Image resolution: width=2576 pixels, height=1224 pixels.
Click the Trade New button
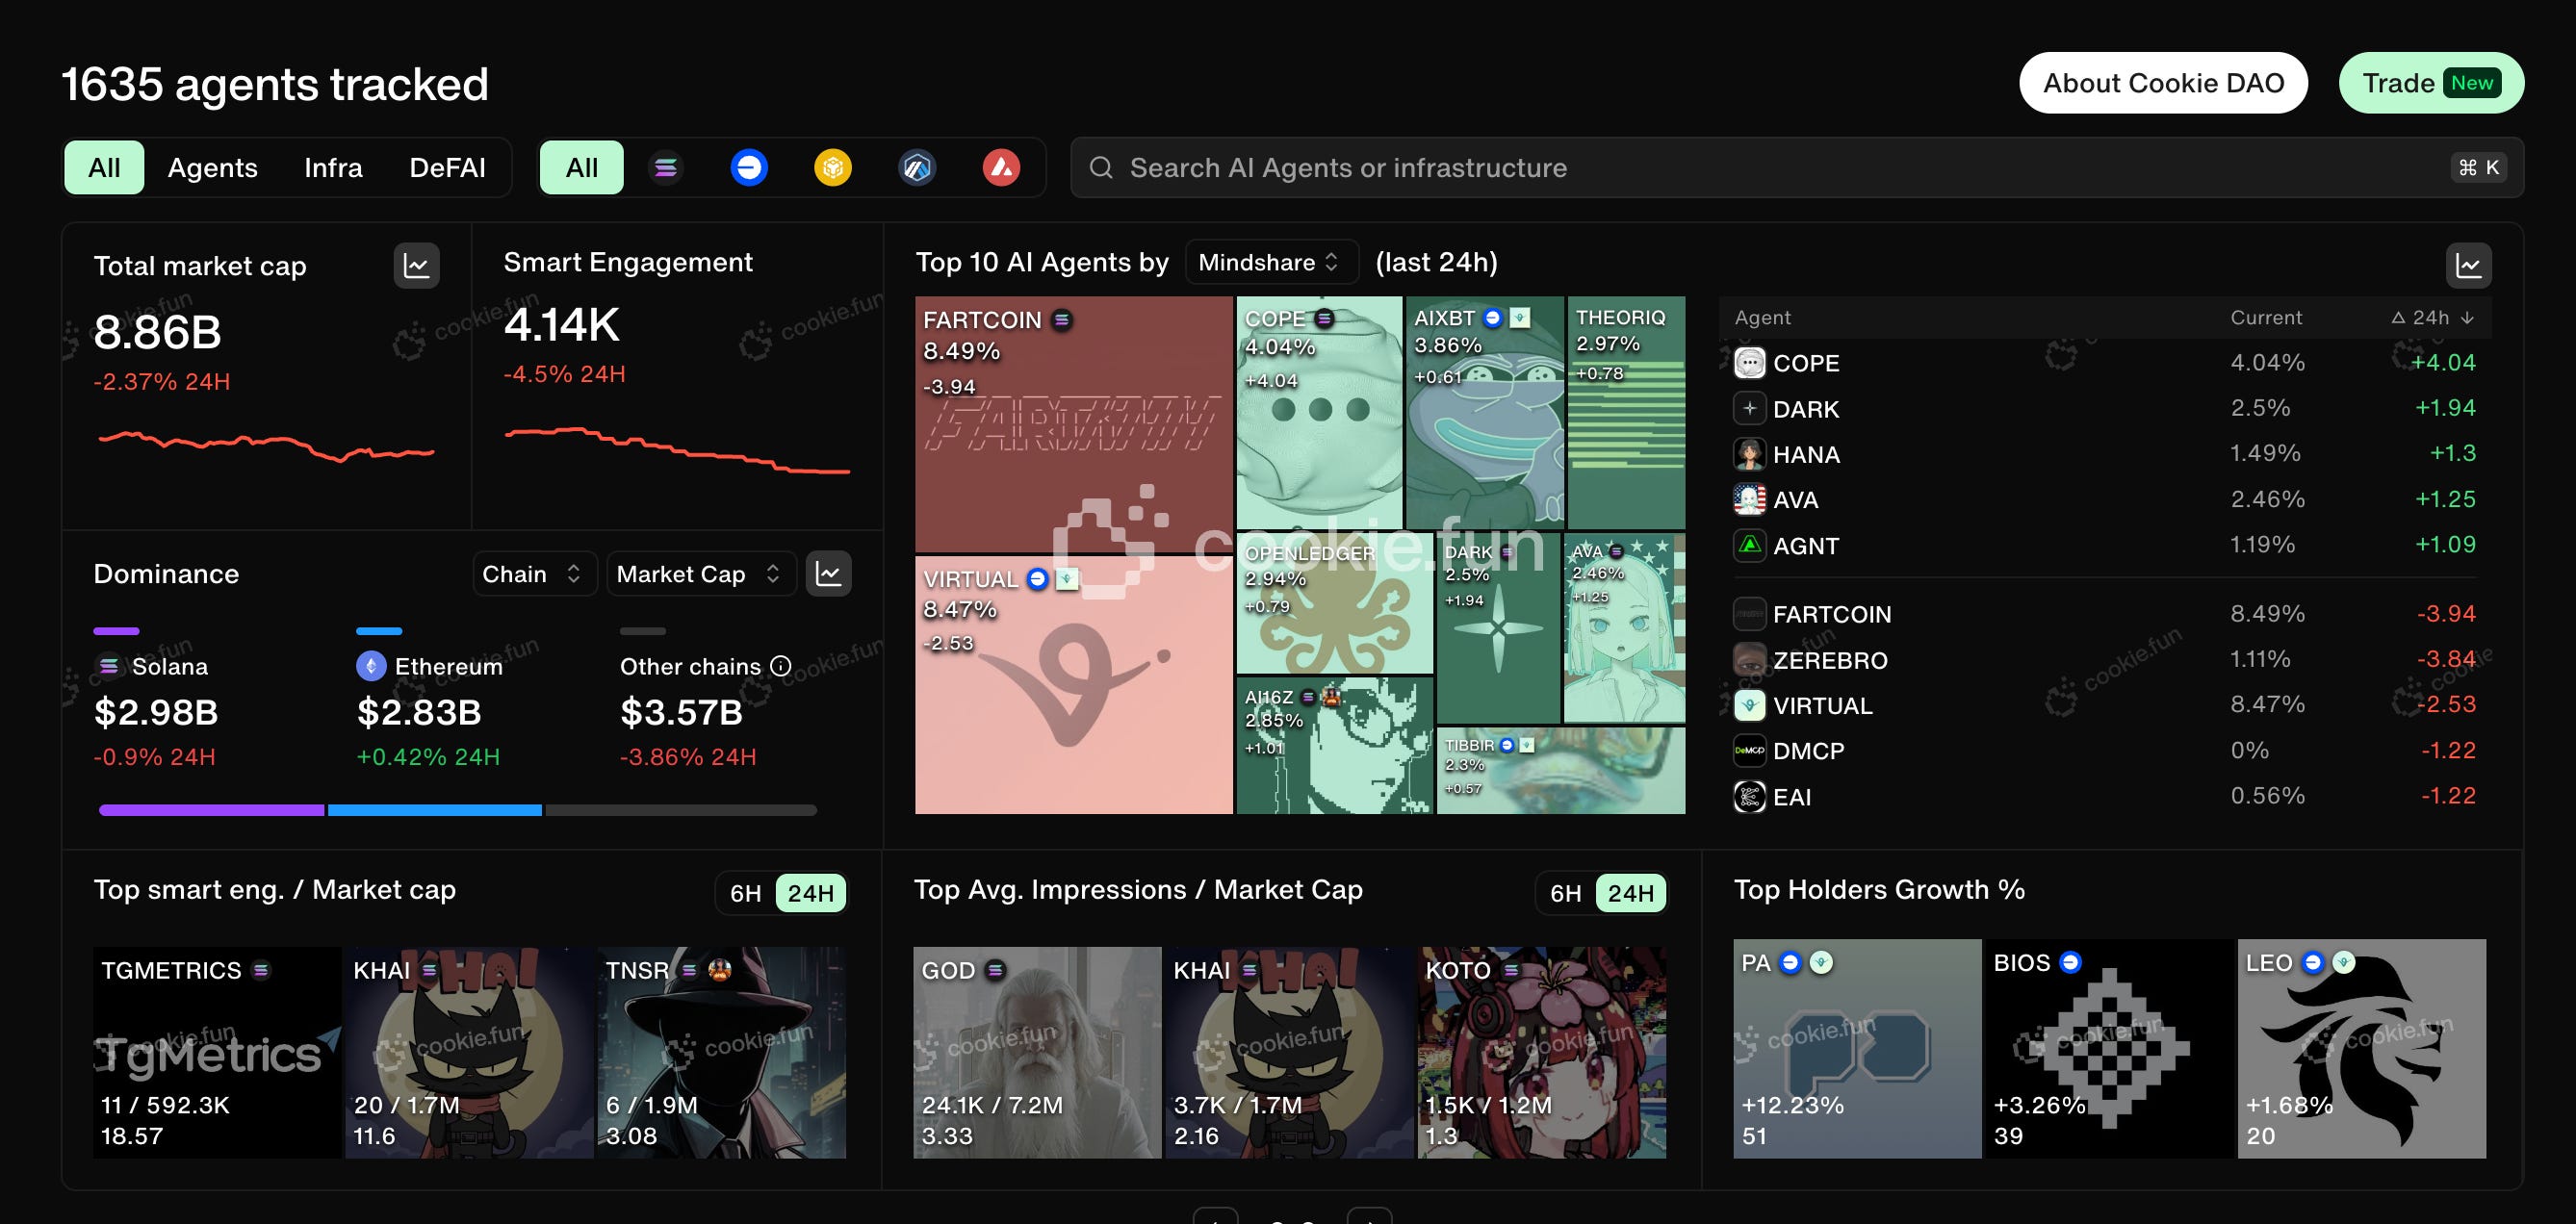point(2430,83)
